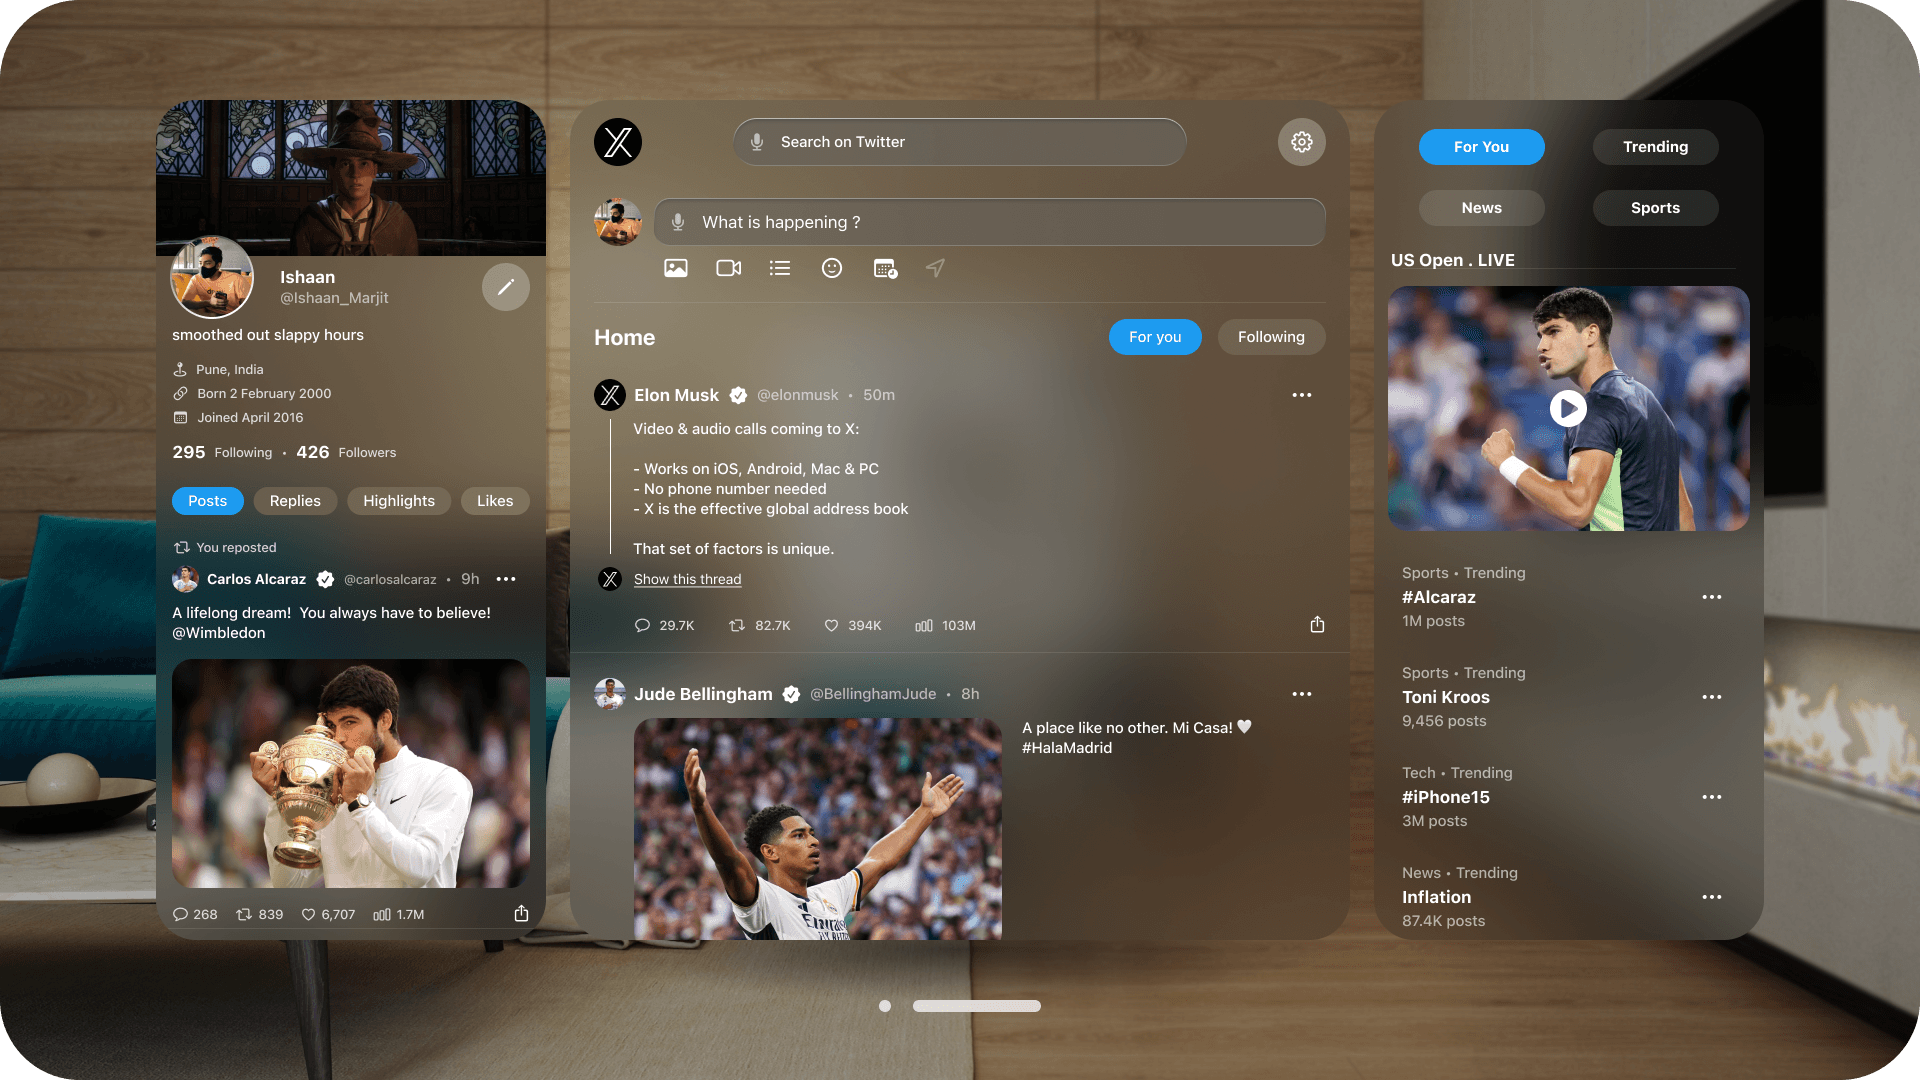
Task: Select the For you feed toggle
Action: (x=1155, y=337)
